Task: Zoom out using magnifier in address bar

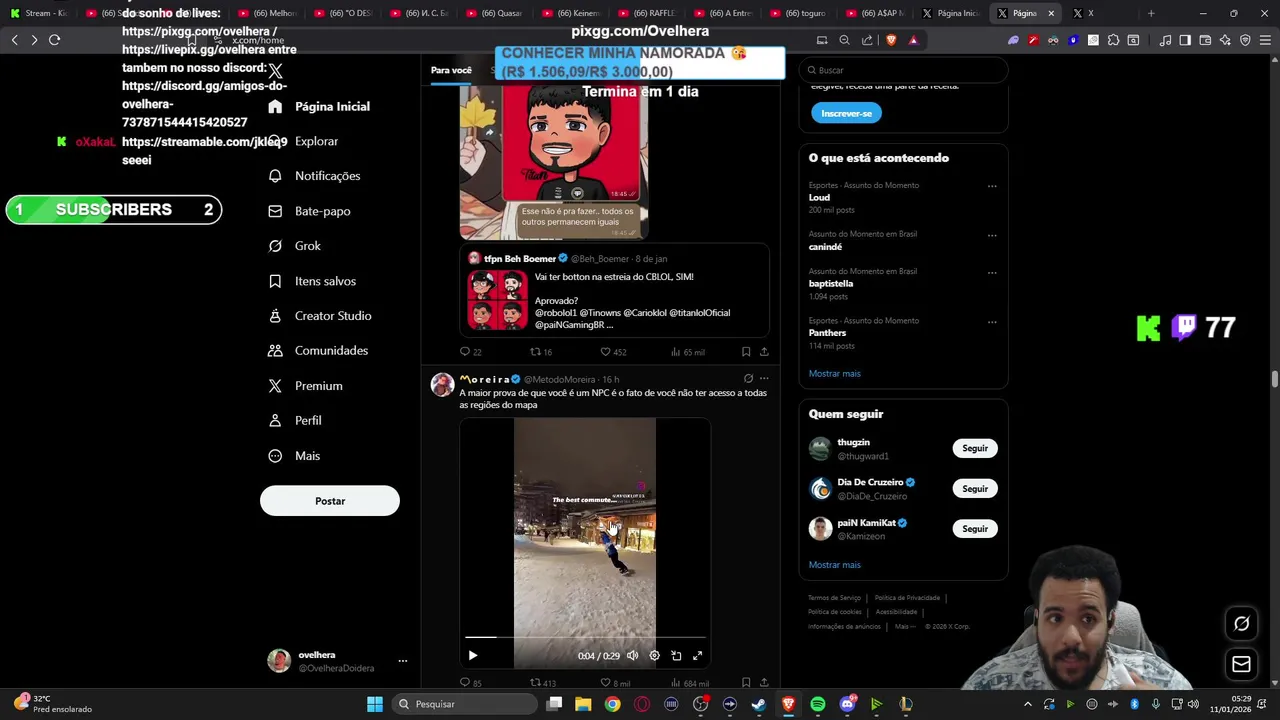Action: click(x=844, y=40)
